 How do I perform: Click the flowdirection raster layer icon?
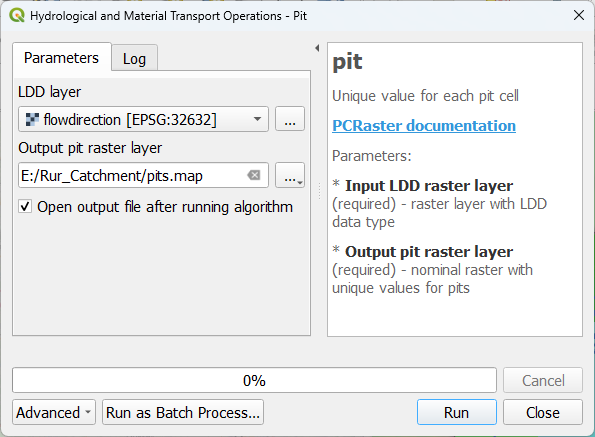[32, 119]
